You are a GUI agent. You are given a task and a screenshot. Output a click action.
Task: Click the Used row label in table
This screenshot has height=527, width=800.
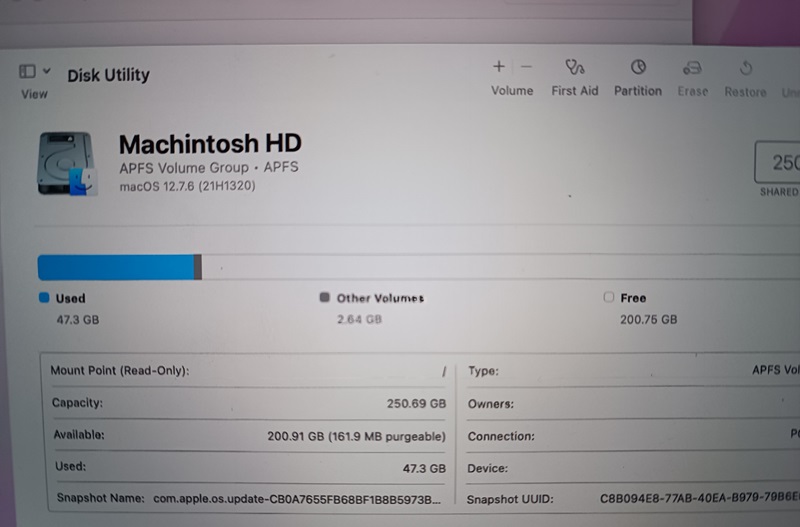[70, 466]
